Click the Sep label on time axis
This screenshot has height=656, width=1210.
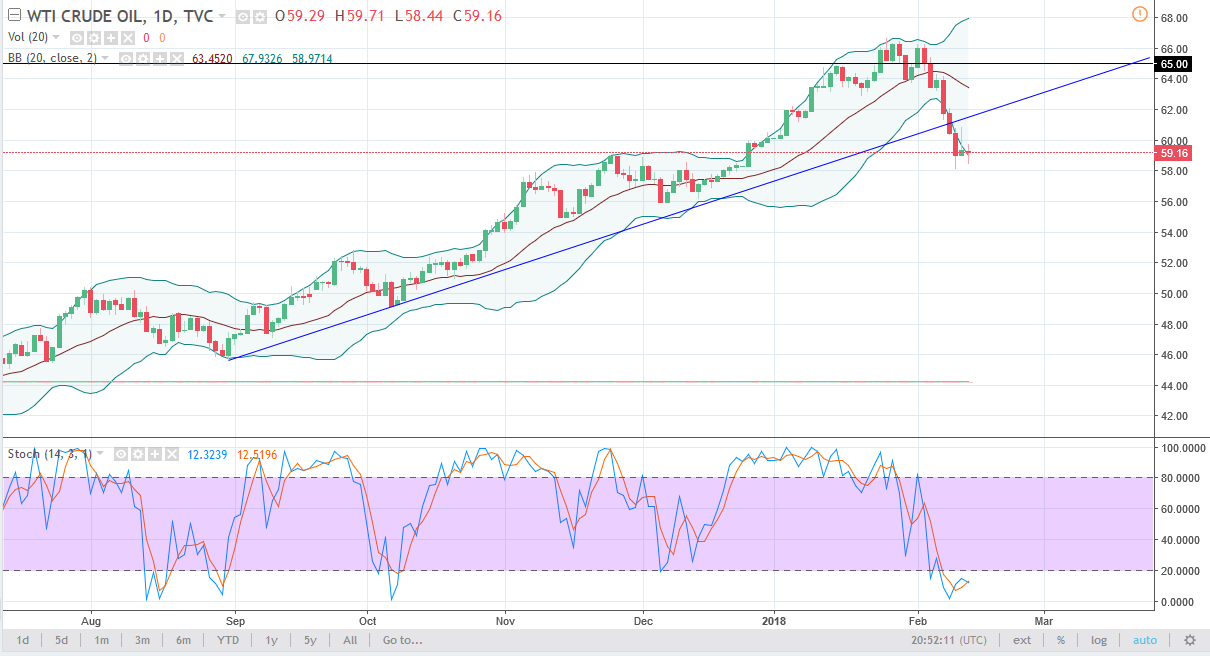tap(234, 620)
